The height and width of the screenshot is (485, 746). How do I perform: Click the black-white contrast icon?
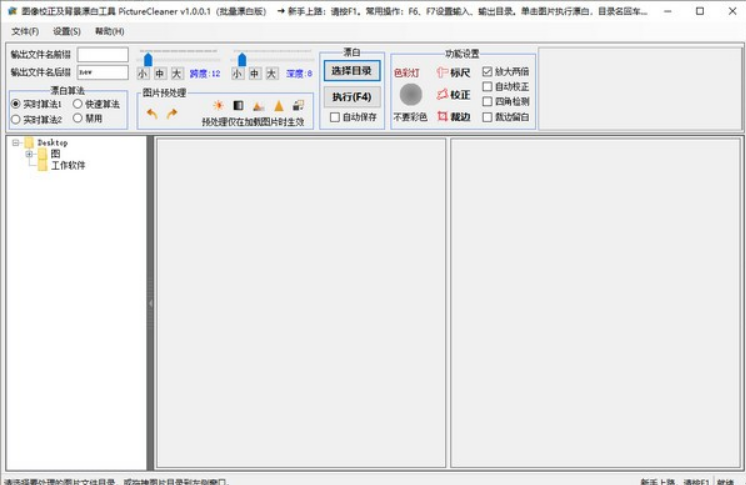238,105
